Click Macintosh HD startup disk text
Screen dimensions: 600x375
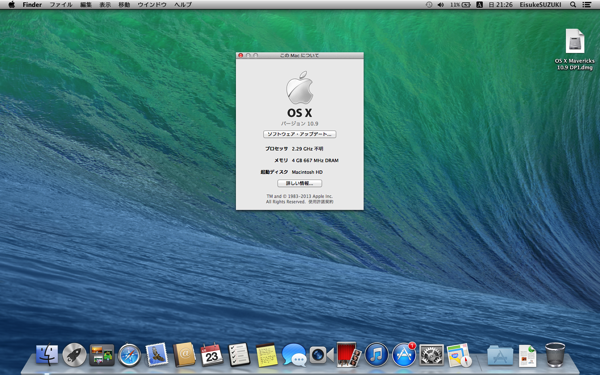[x=307, y=172]
